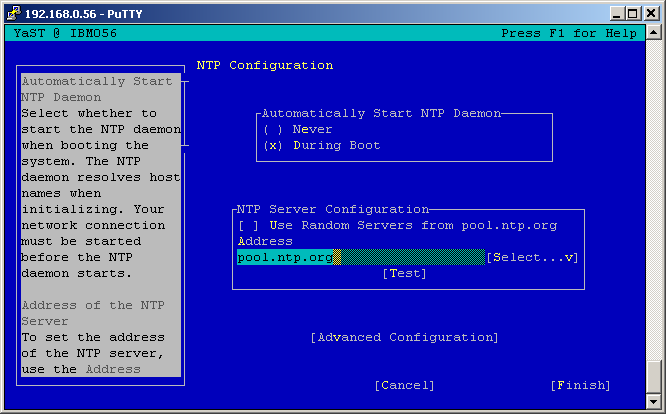Enable Use Random Servers from pool.ntp.org
The height and width of the screenshot is (414, 666).
click(x=398, y=225)
